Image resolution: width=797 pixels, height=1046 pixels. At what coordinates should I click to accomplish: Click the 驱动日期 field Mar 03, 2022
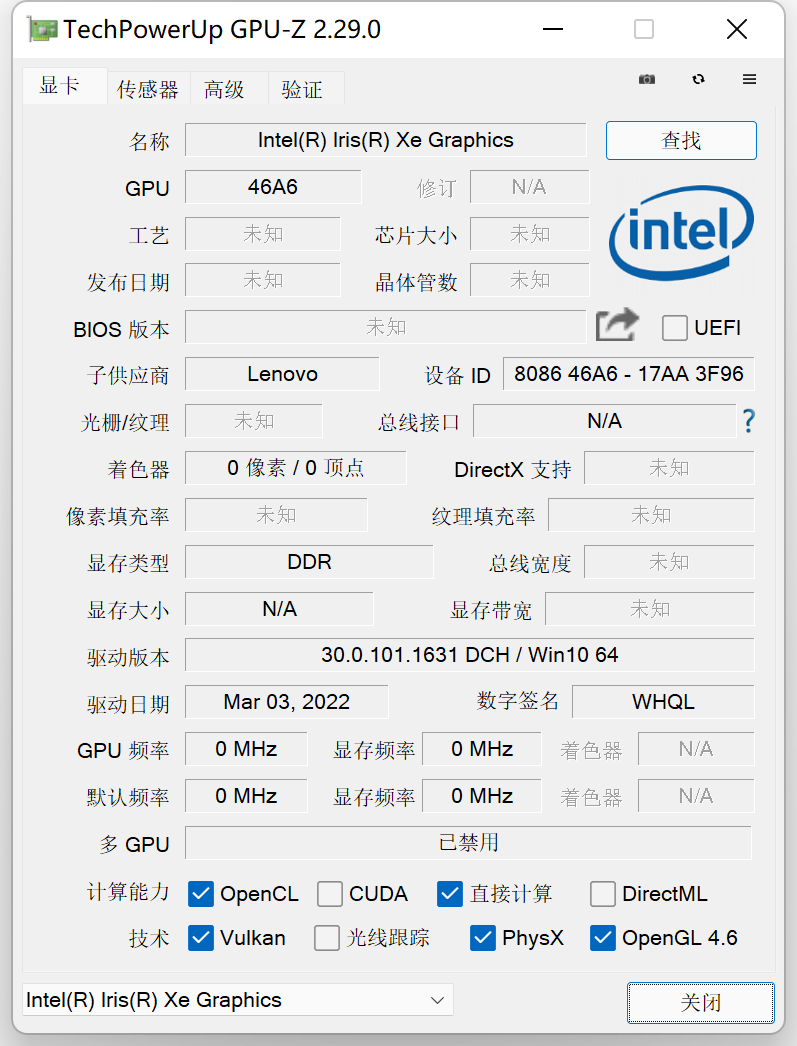click(x=287, y=702)
